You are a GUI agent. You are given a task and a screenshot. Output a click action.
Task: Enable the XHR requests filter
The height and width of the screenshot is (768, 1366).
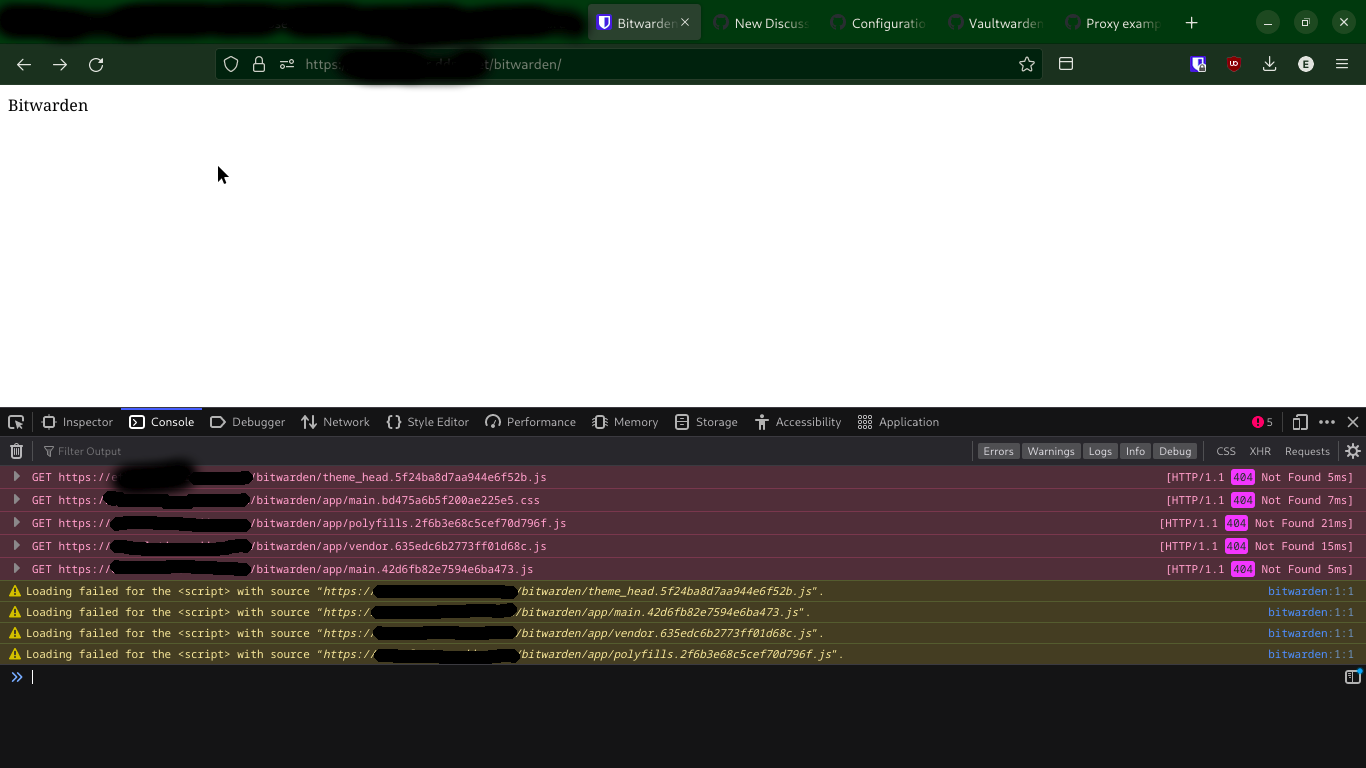click(x=1260, y=451)
